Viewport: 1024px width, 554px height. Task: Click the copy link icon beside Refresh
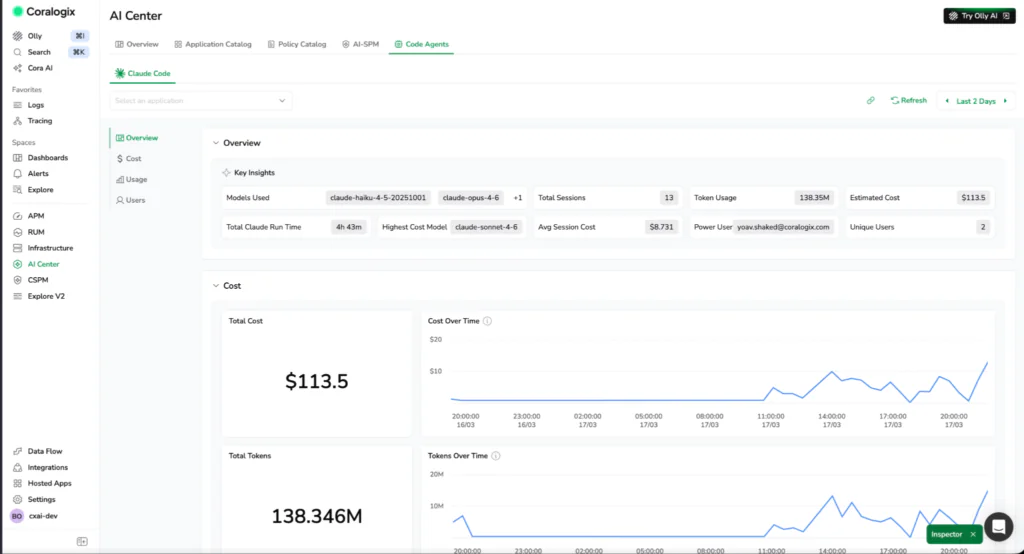(x=870, y=101)
